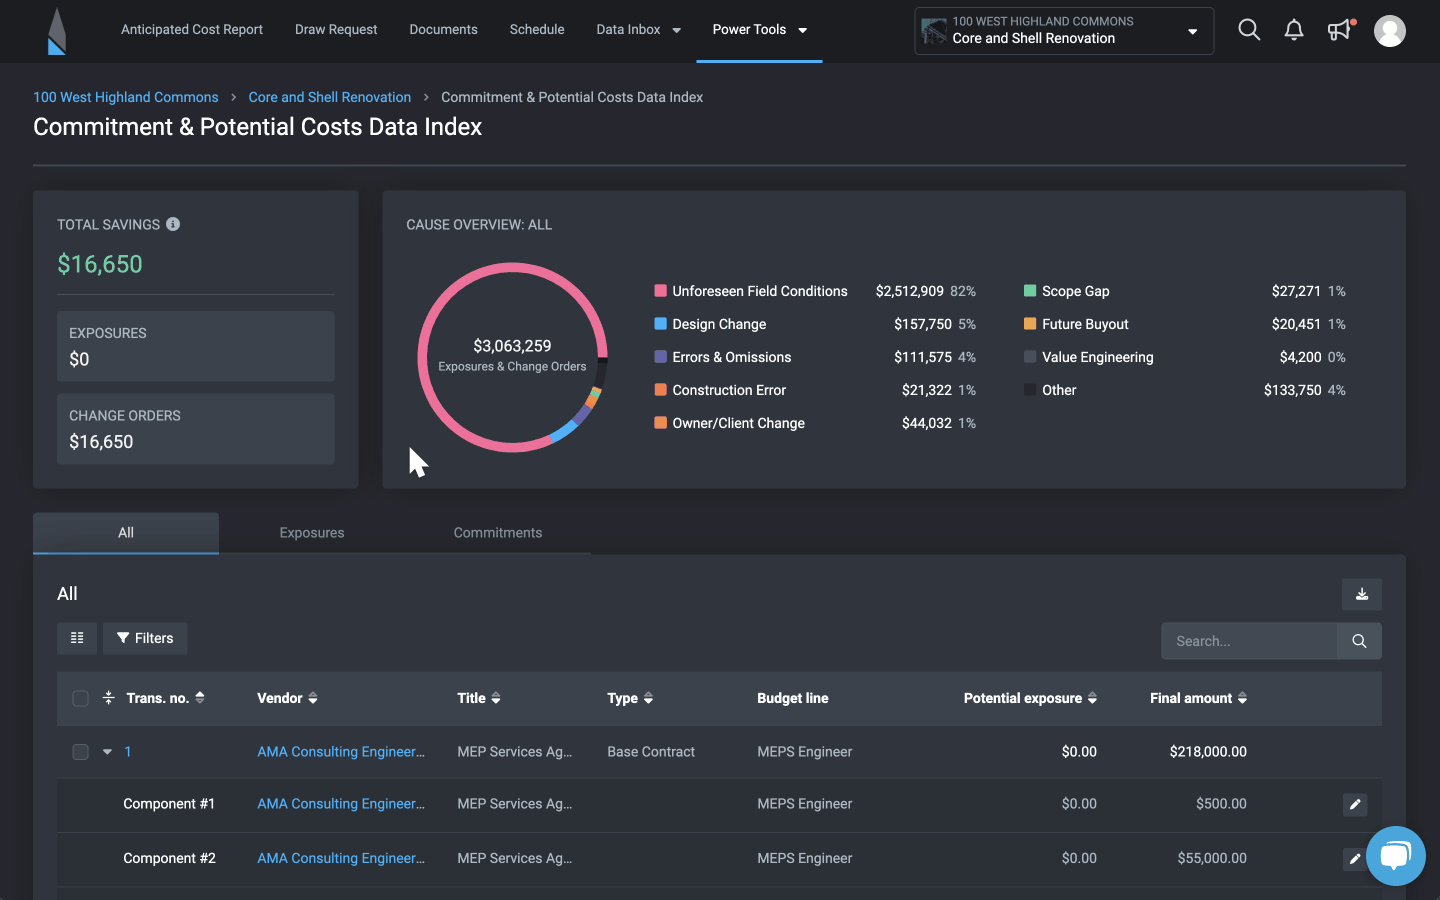Open AMA Consulting vendor link for Component #1
1440x900 pixels.
coord(341,804)
